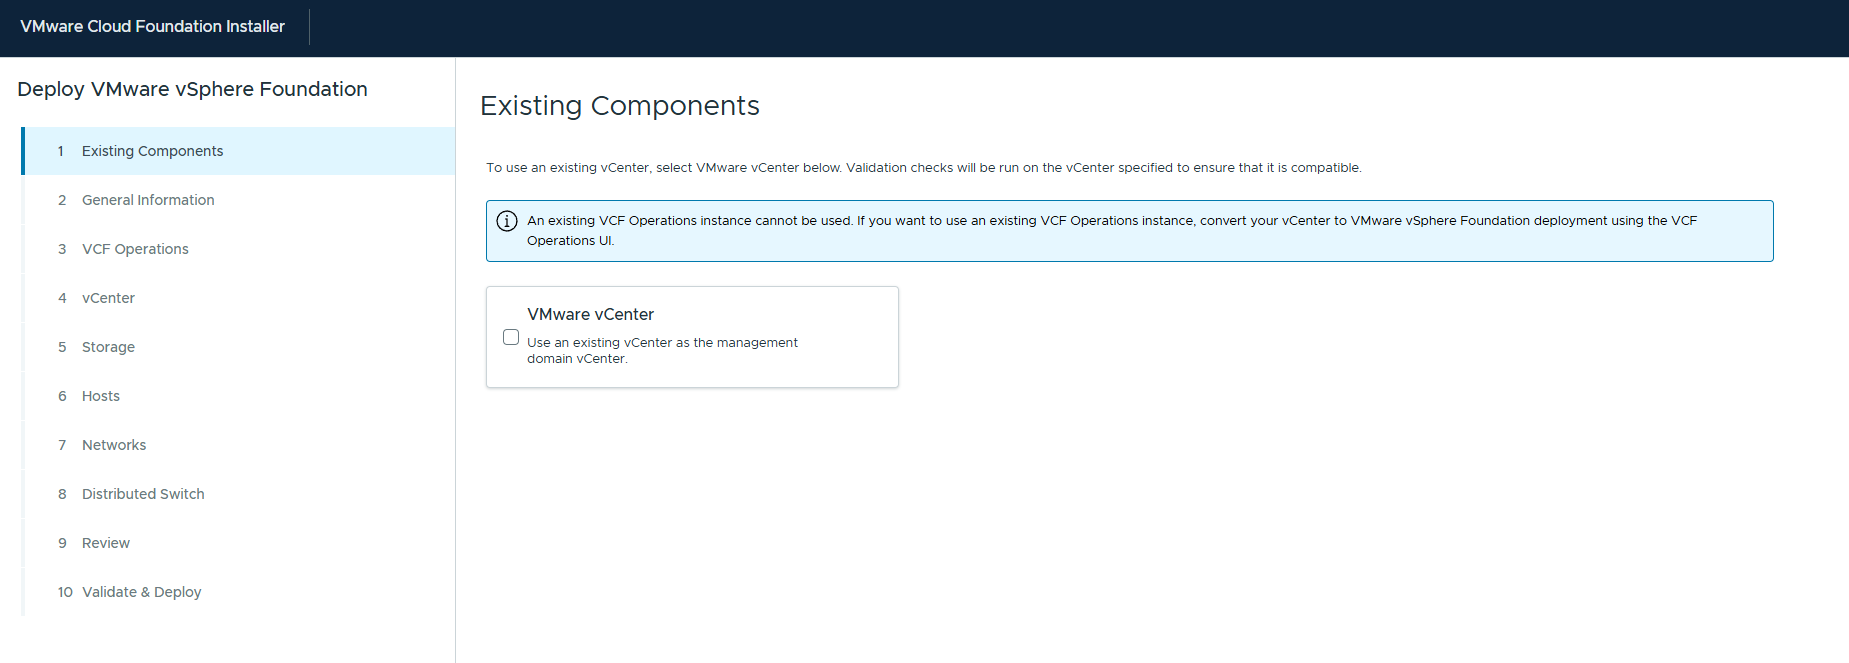1849x663 pixels.
Task: Click the VMware Cloud Foundation Installer title
Action: (152, 27)
